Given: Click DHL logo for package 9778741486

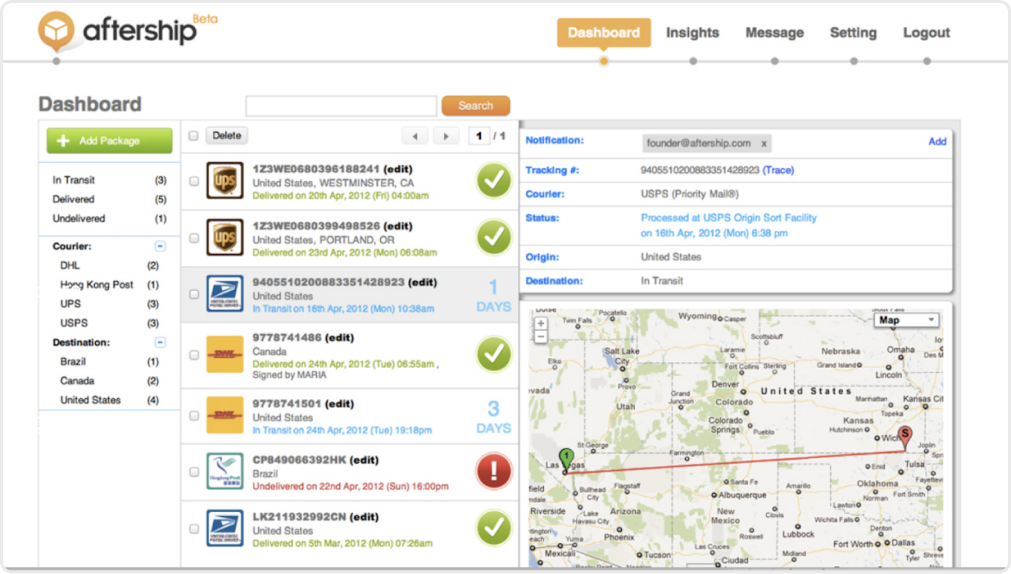Looking at the screenshot, I should [225, 354].
